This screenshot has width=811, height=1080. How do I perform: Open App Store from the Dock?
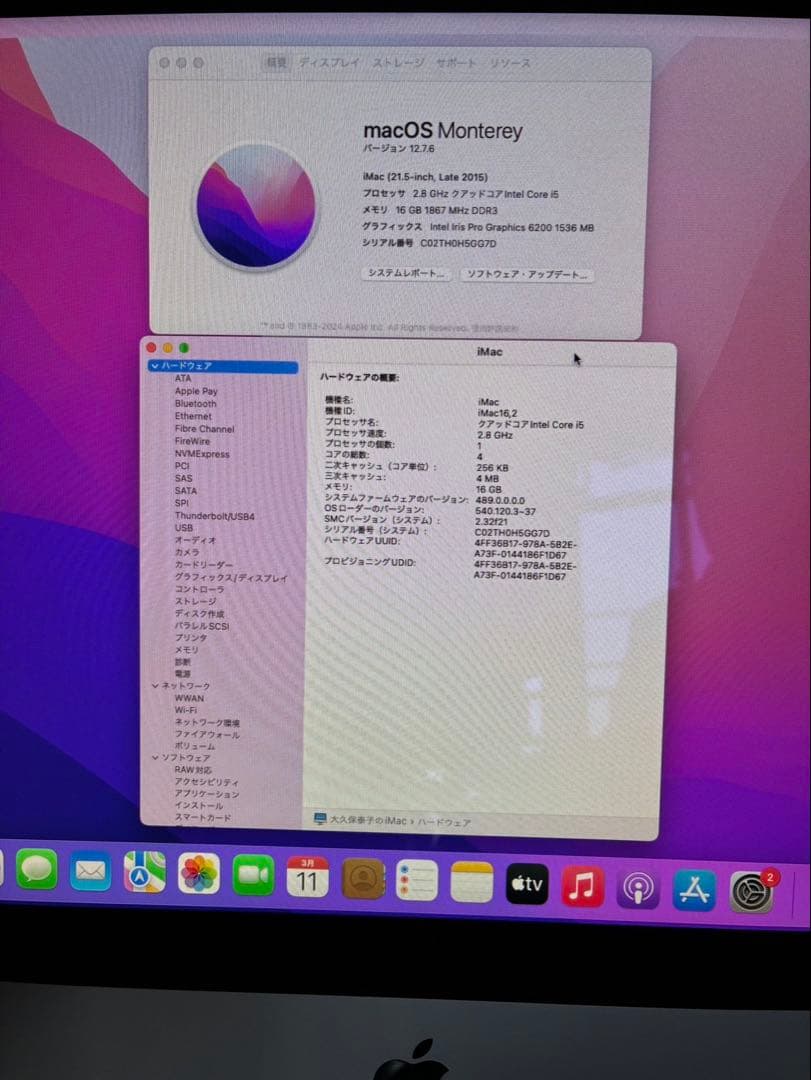coord(694,890)
